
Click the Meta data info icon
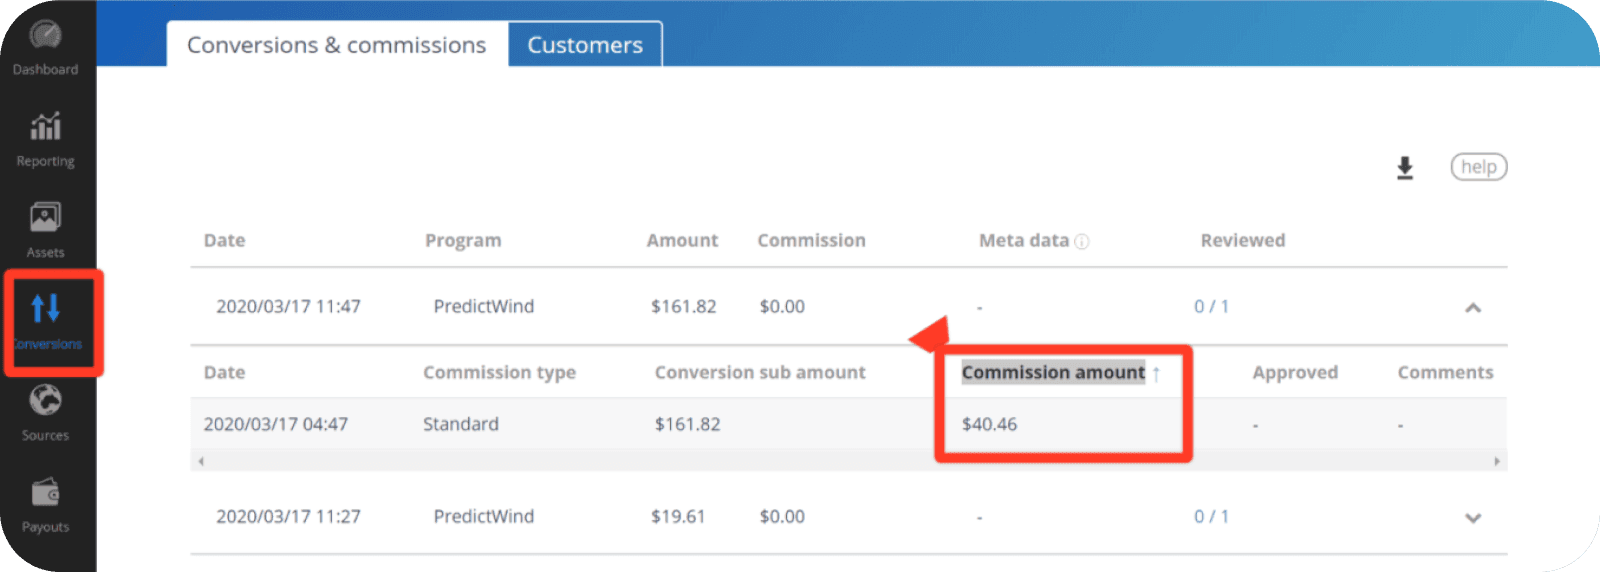coord(1082,242)
